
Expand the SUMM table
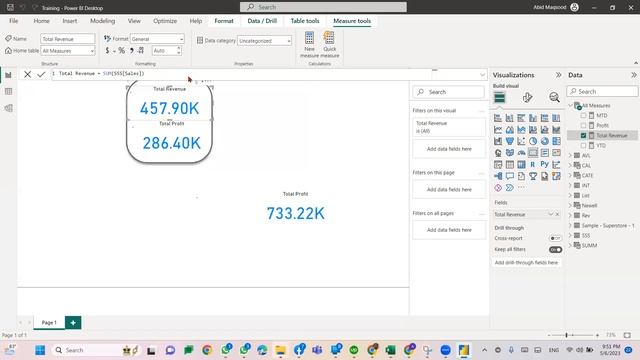click(x=571, y=245)
